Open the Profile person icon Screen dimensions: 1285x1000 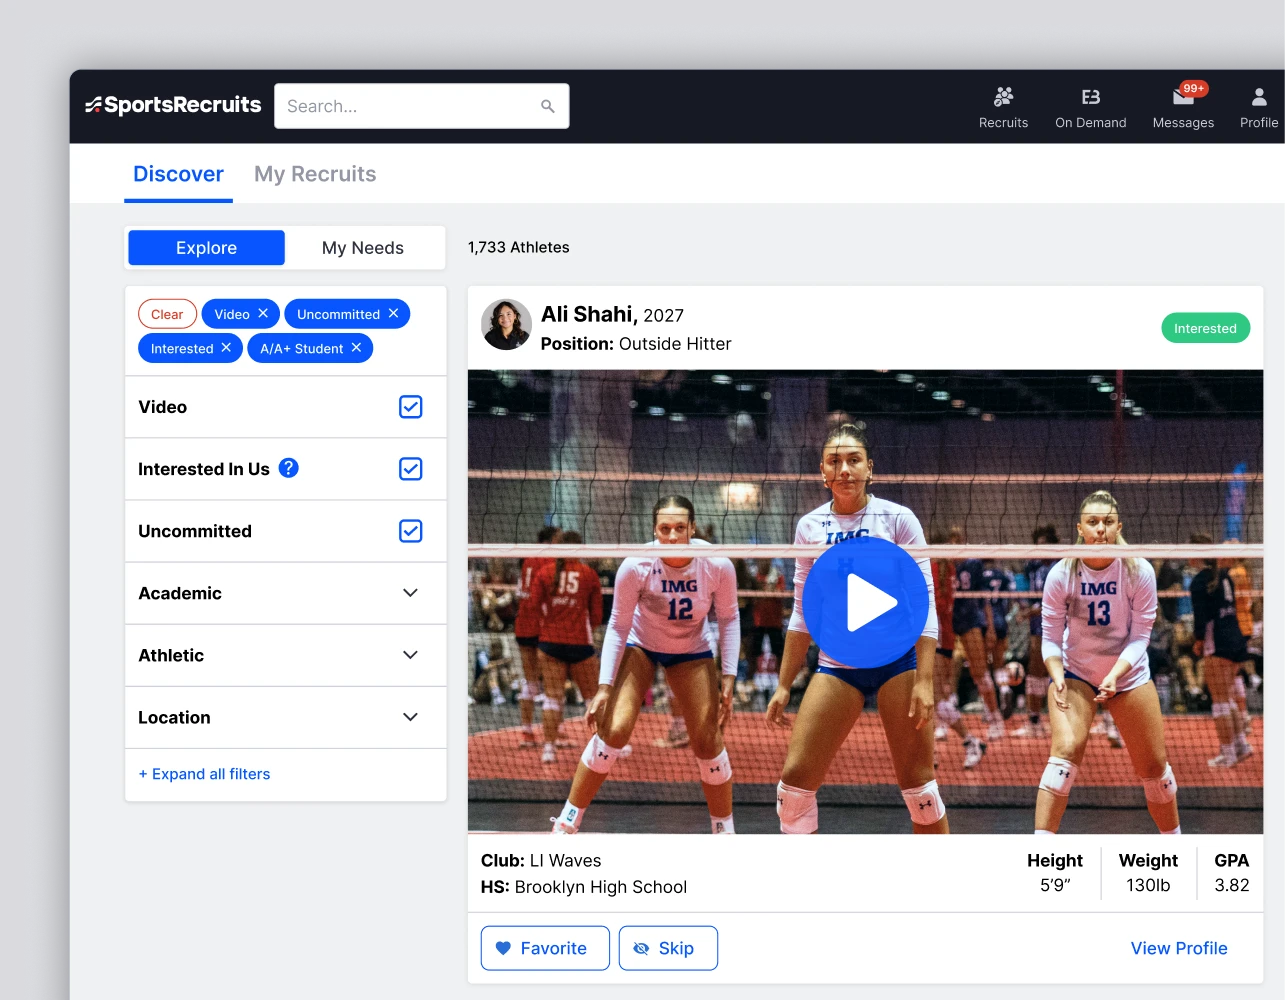1259,97
